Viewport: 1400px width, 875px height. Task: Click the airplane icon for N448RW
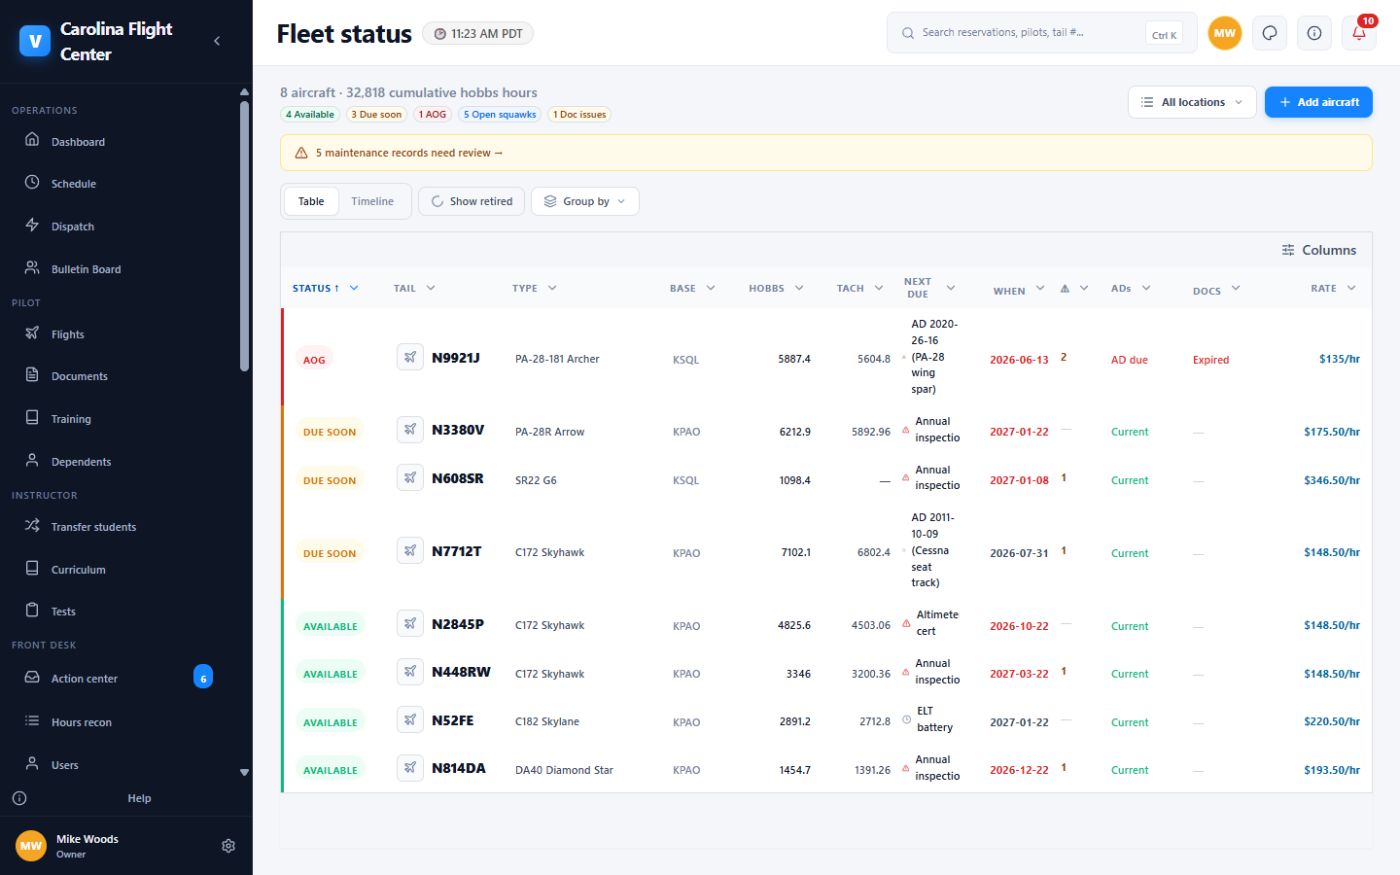point(410,673)
